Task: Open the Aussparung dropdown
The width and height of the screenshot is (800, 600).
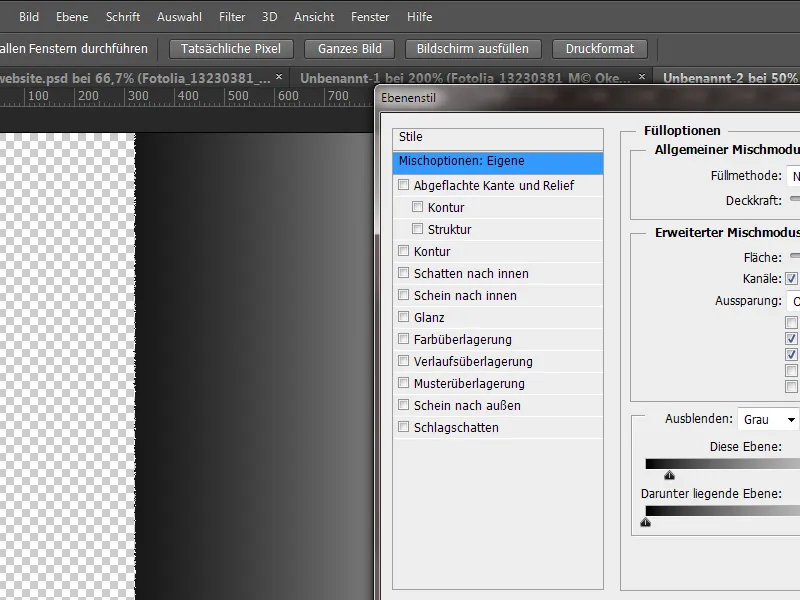Action: tap(793, 301)
